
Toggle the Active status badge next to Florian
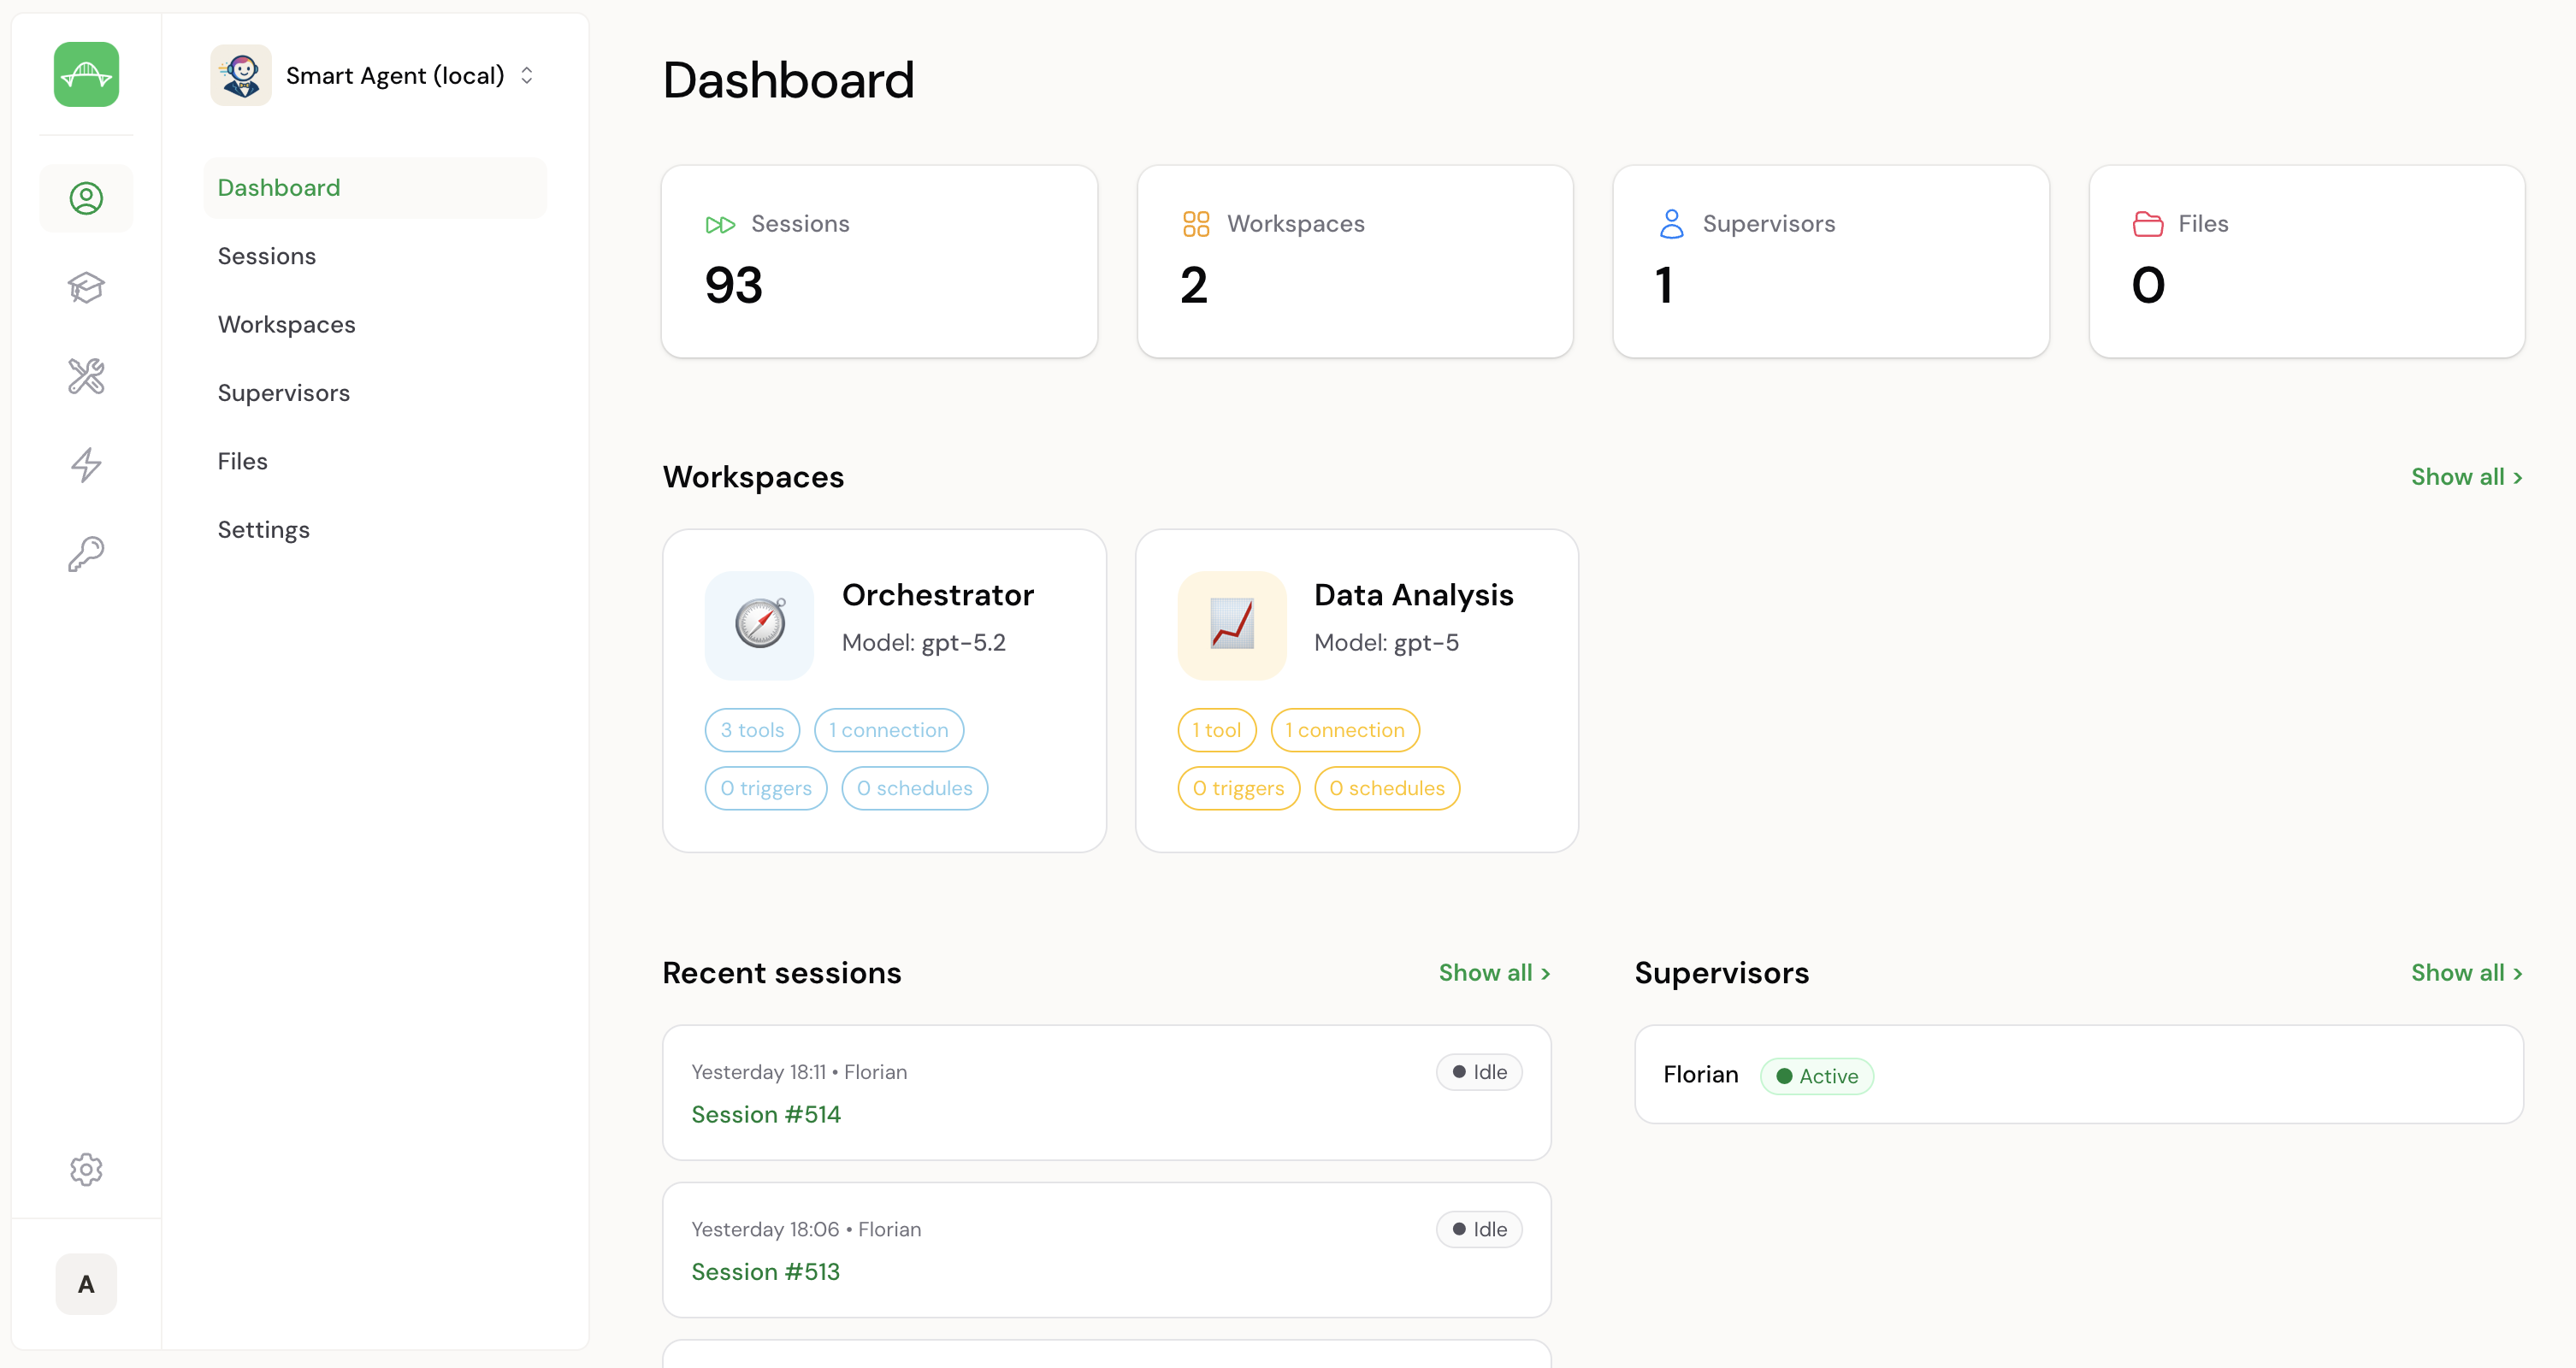(1816, 1076)
